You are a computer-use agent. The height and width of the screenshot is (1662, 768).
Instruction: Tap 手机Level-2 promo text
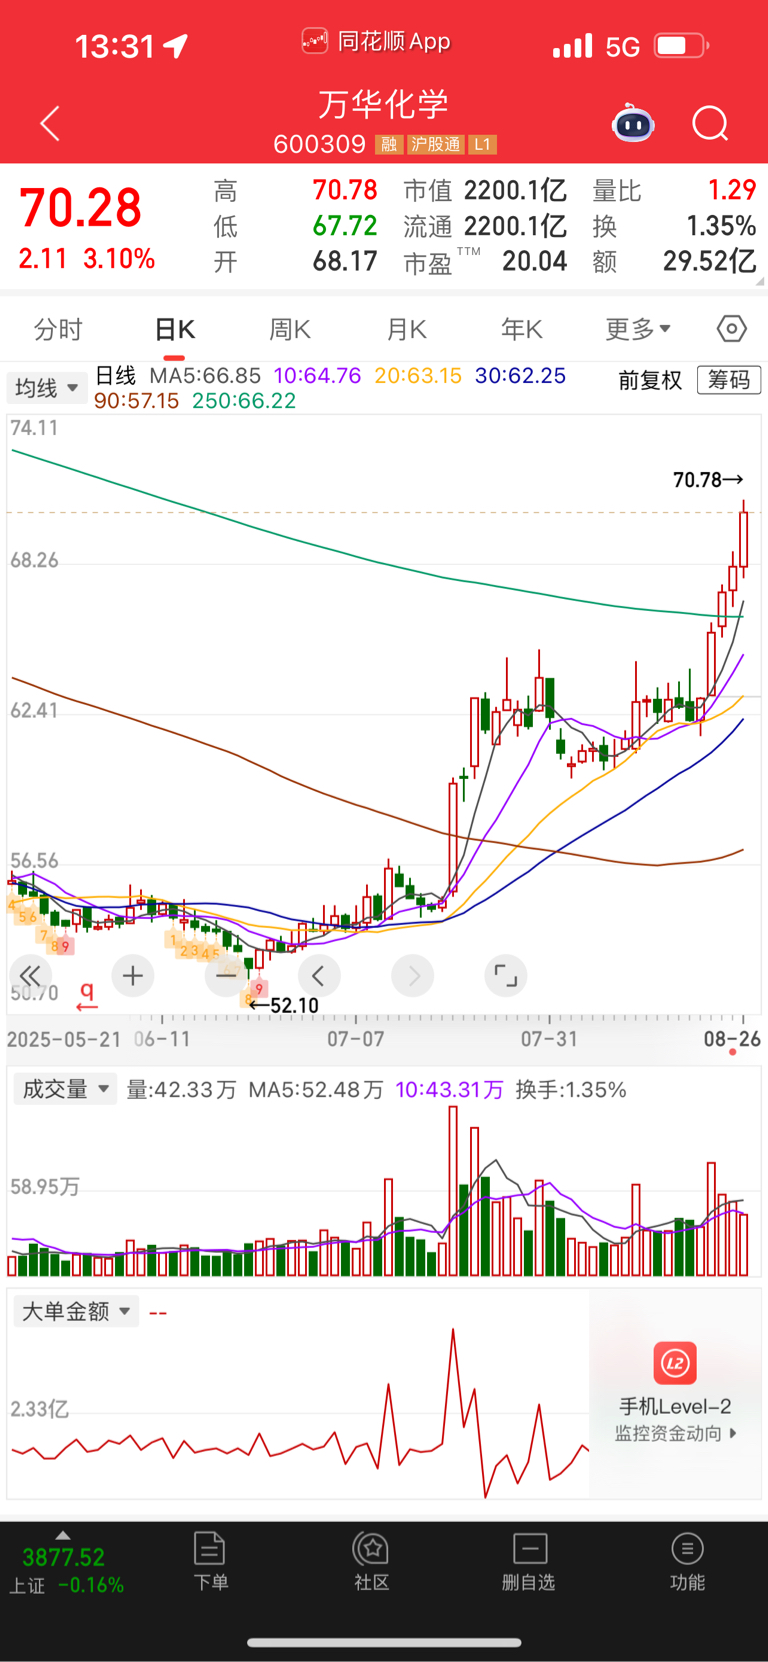pos(675,1406)
